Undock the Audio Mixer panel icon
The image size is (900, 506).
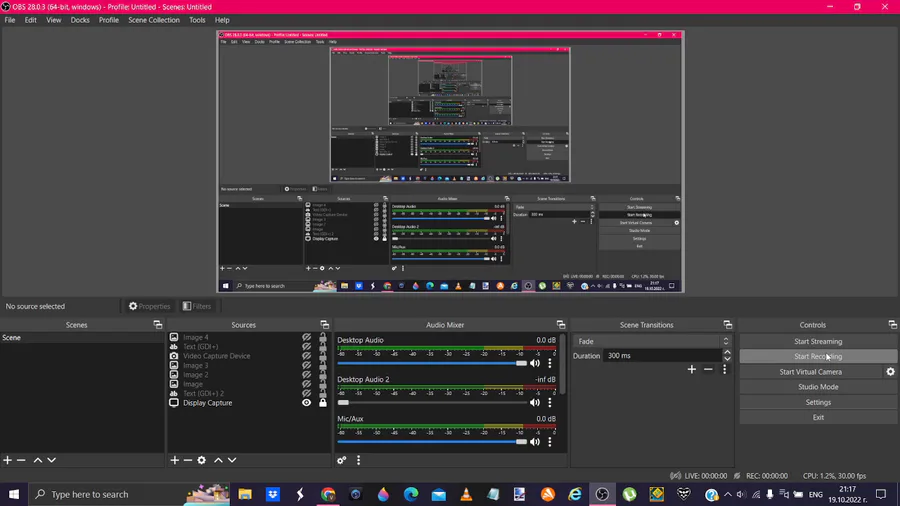[561, 325]
